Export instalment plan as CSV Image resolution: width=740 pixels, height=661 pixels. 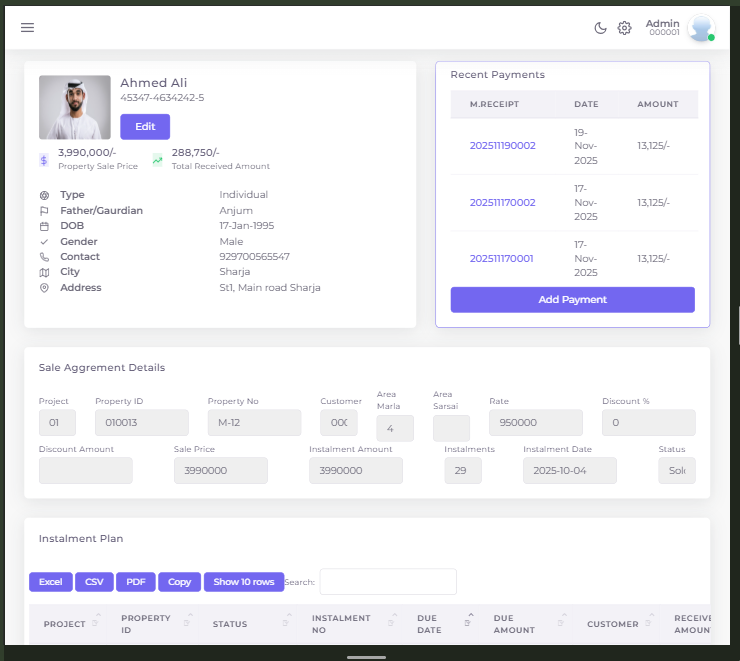(94, 582)
